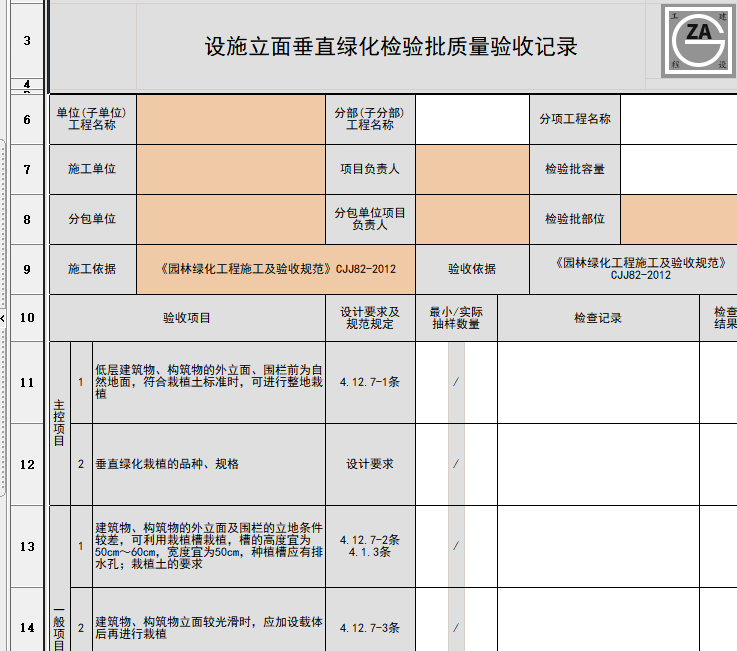Click the 施工依据 CJJ82-2012 orange cell
Image resolution: width=737 pixels, height=651 pixels.
(x=276, y=269)
